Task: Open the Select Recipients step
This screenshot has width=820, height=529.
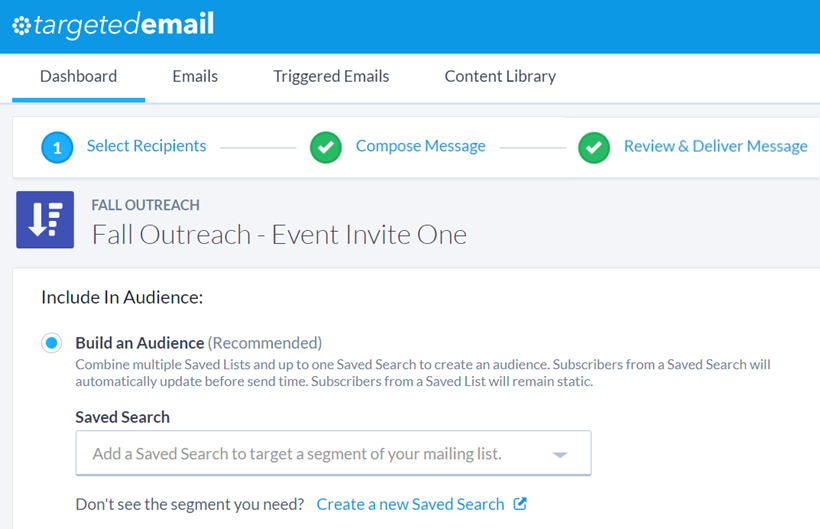Action: (x=146, y=146)
